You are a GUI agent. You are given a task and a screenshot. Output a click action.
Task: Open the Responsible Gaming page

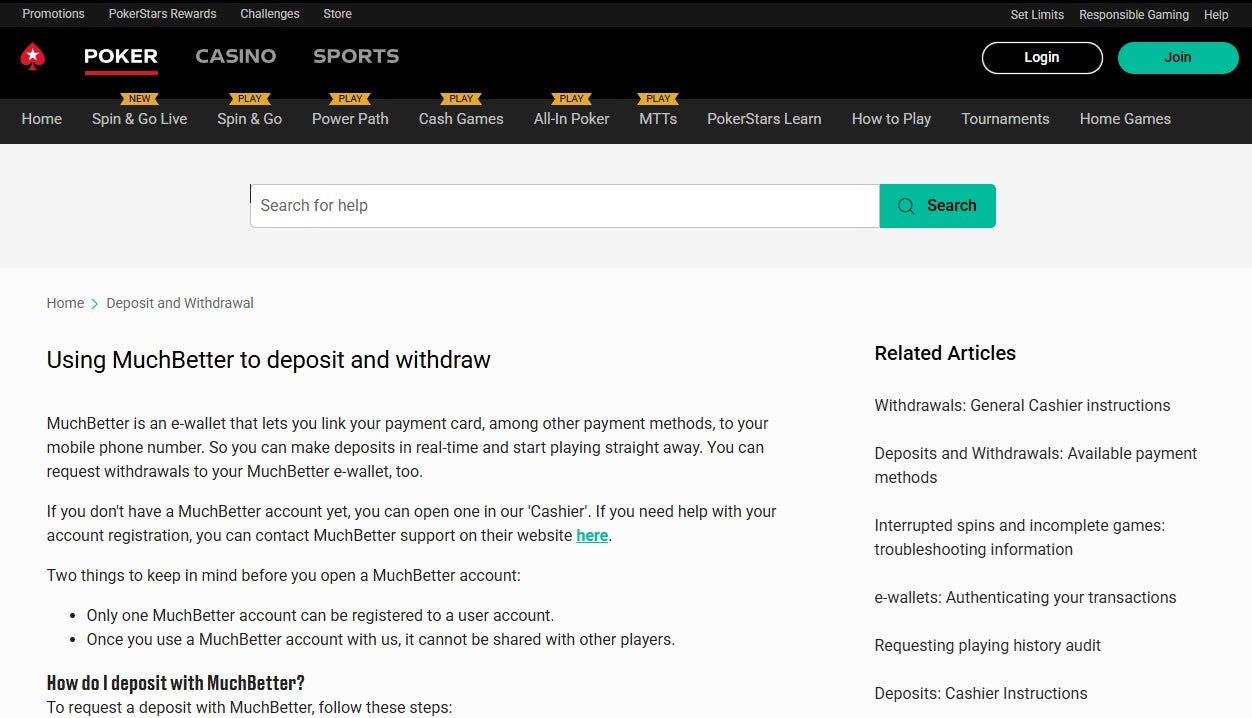[x=1134, y=14]
